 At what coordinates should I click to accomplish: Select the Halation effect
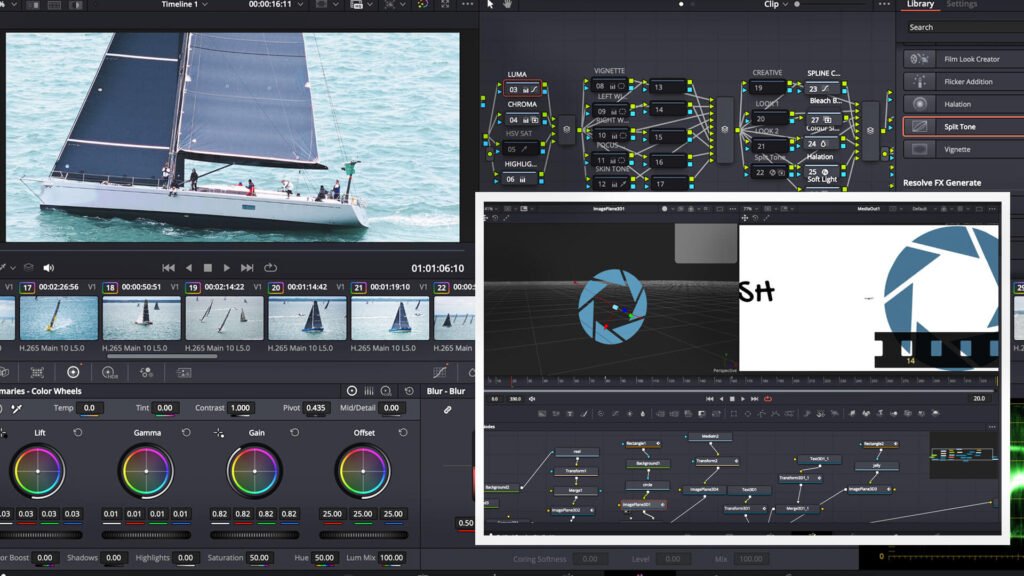tap(964, 104)
